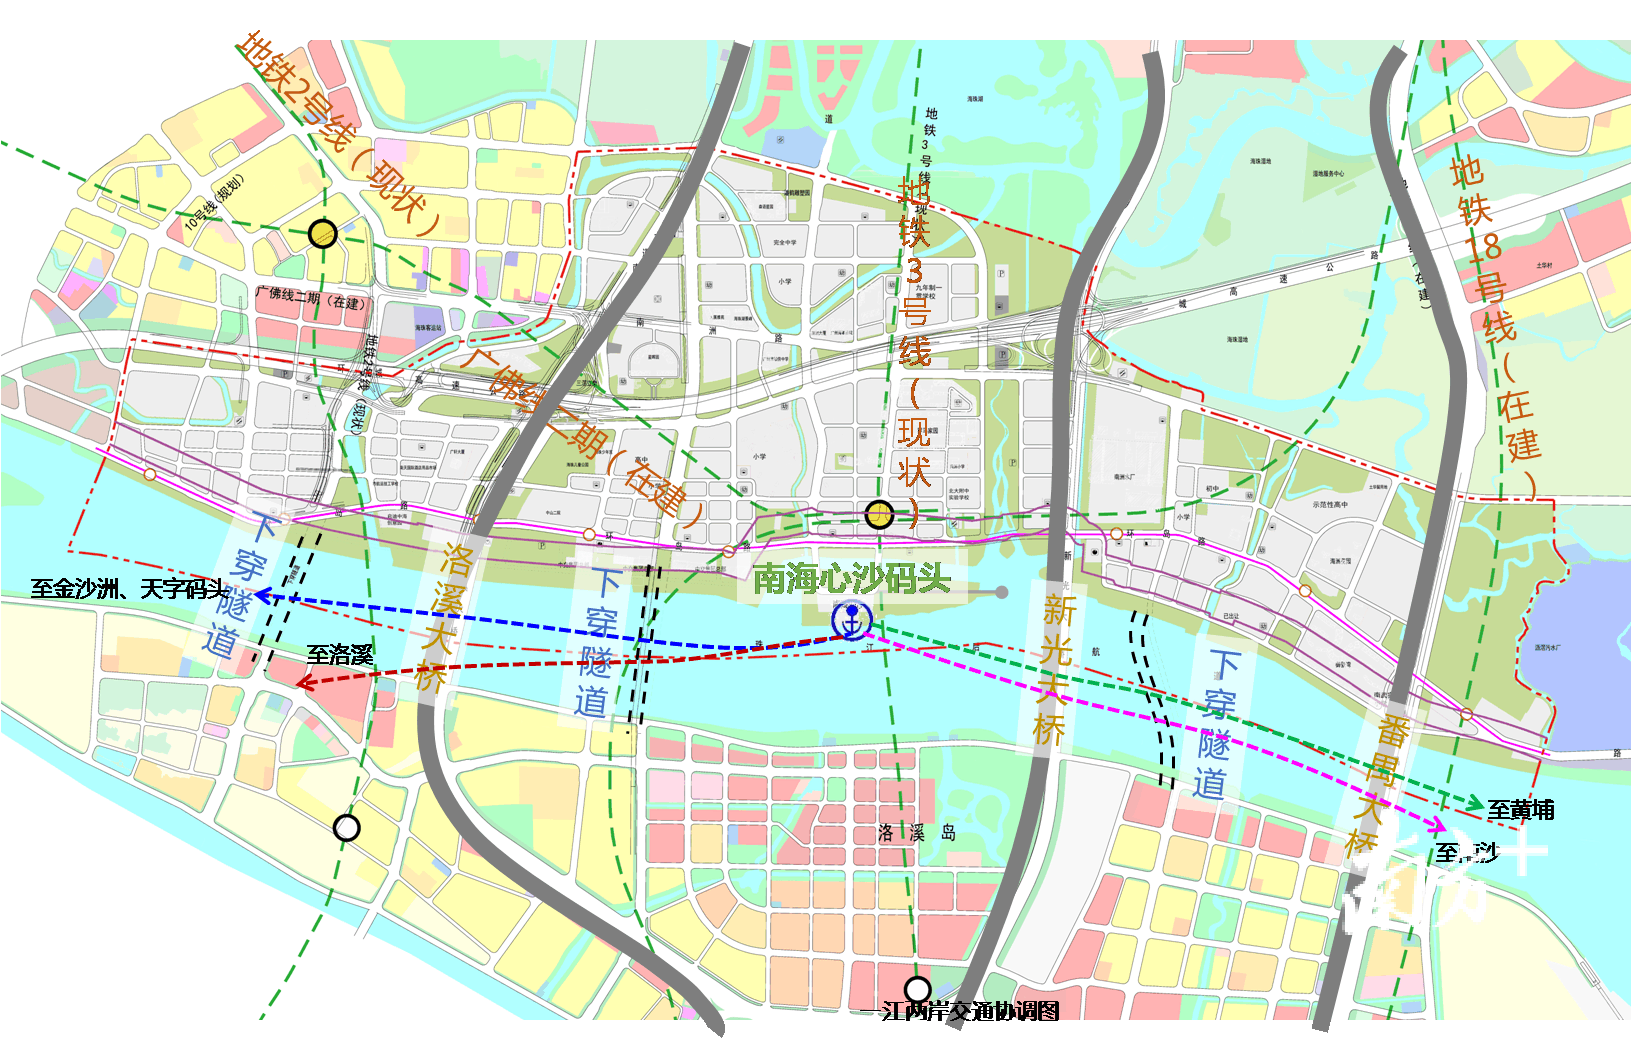Click the 至黄埔 destination text
Viewport: 1640px width, 1040px height.
(1521, 810)
